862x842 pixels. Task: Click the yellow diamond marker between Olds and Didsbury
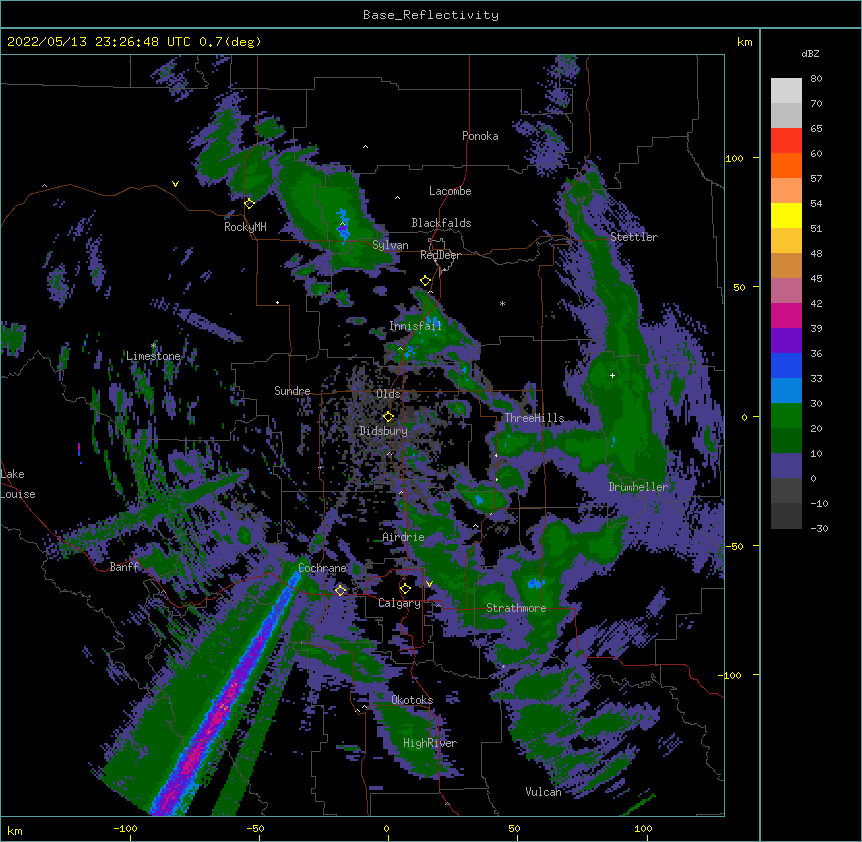click(x=388, y=417)
